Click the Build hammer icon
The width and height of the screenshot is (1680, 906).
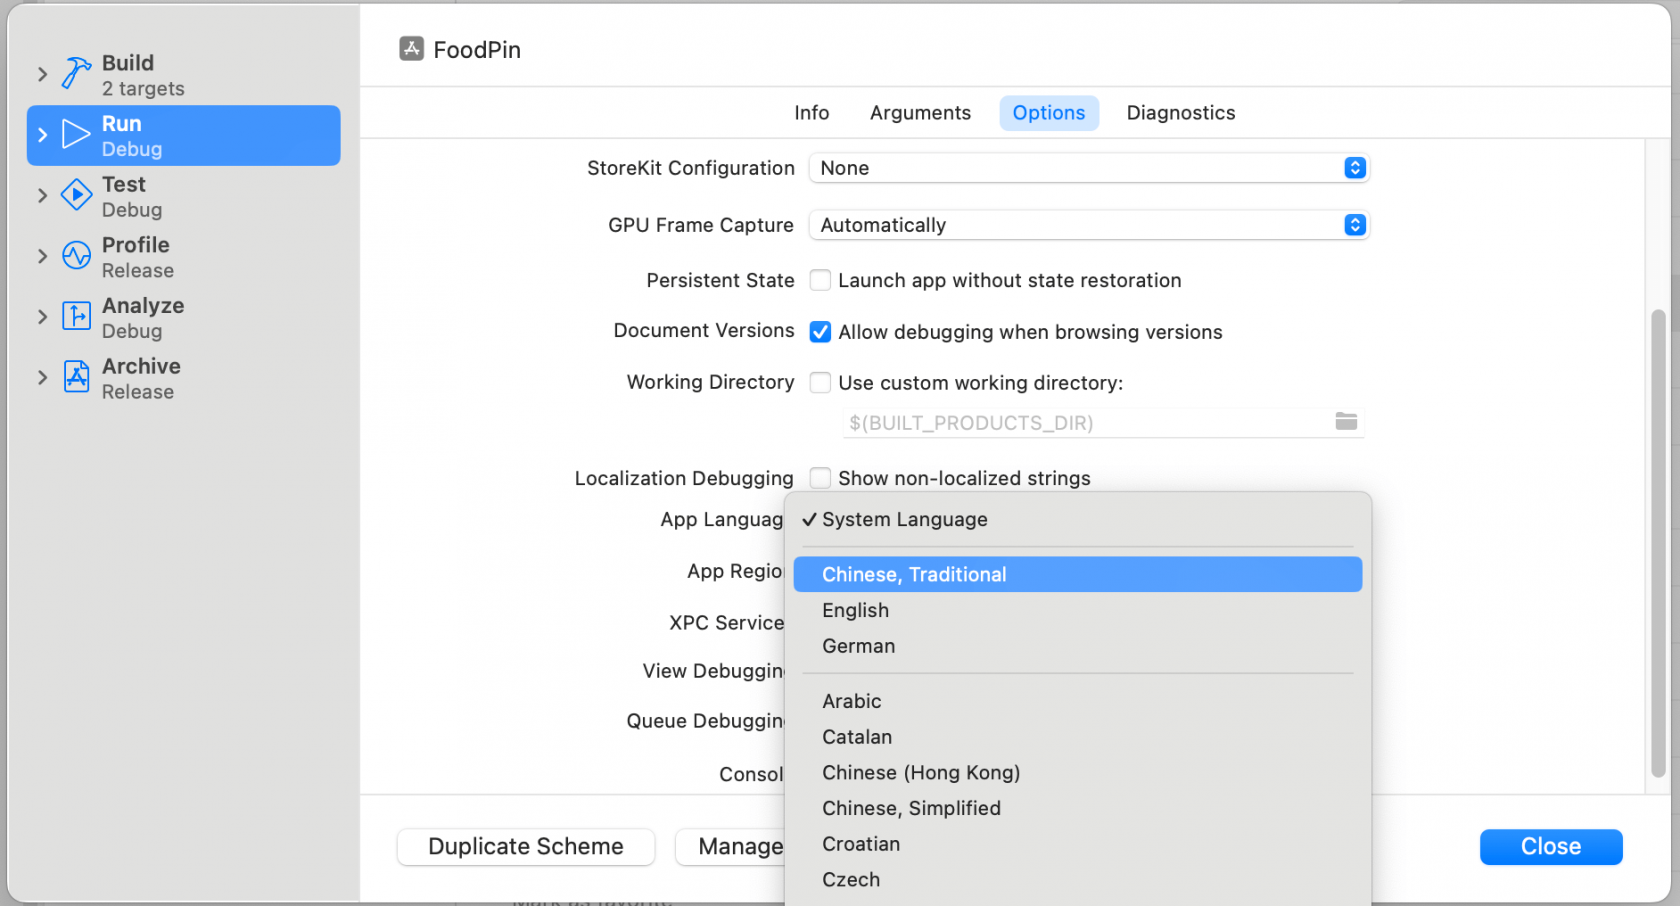point(76,74)
